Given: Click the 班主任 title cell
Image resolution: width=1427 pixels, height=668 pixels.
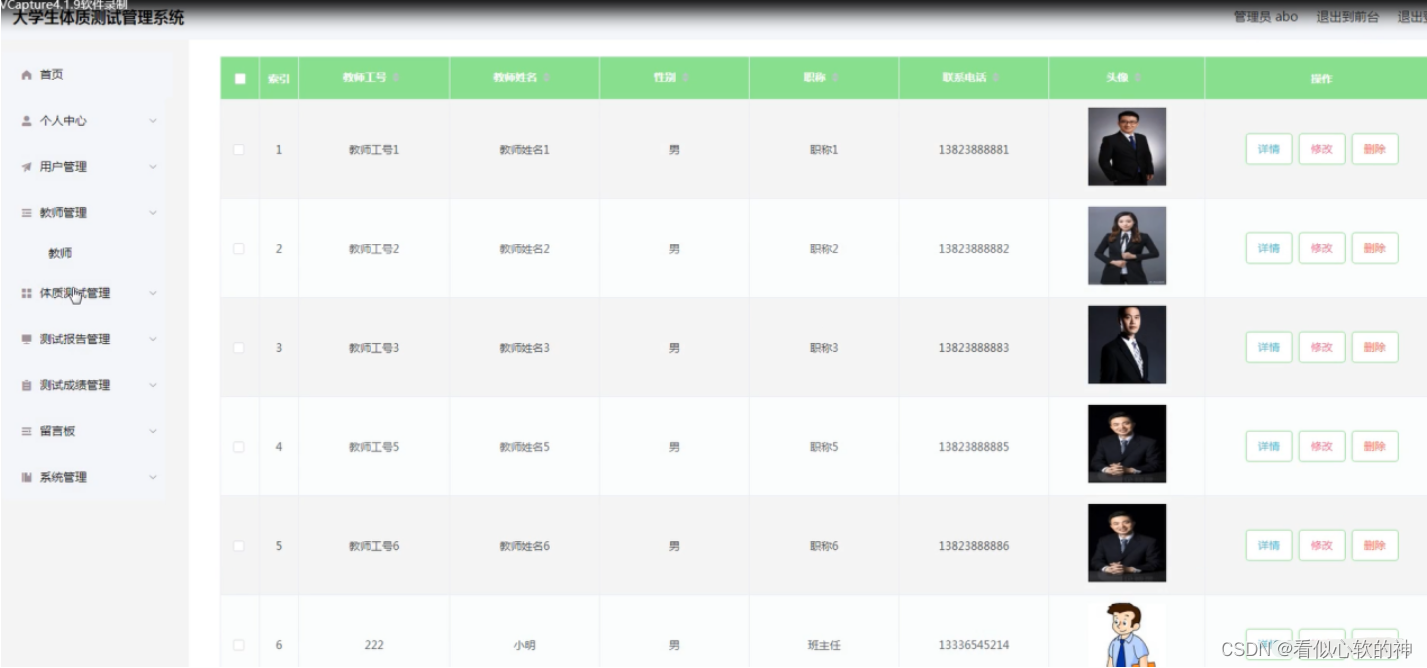Looking at the screenshot, I should pos(824,645).
